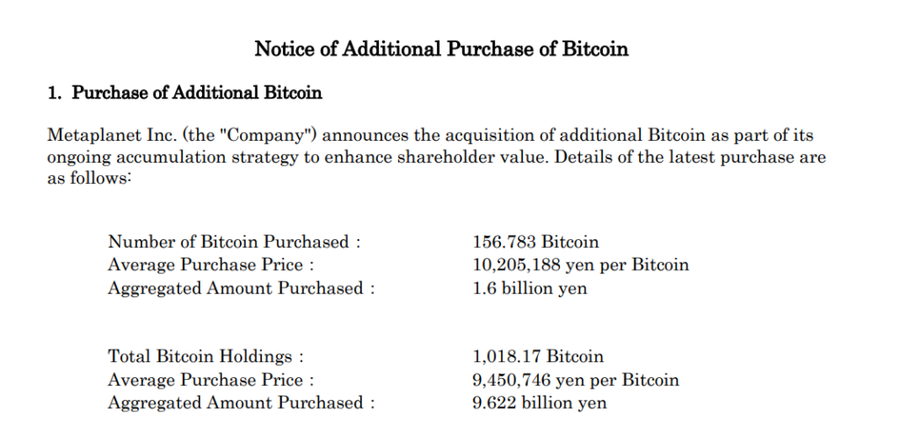
Task: Click the value "1.6 billion yen"
Action: click(529, 288)
